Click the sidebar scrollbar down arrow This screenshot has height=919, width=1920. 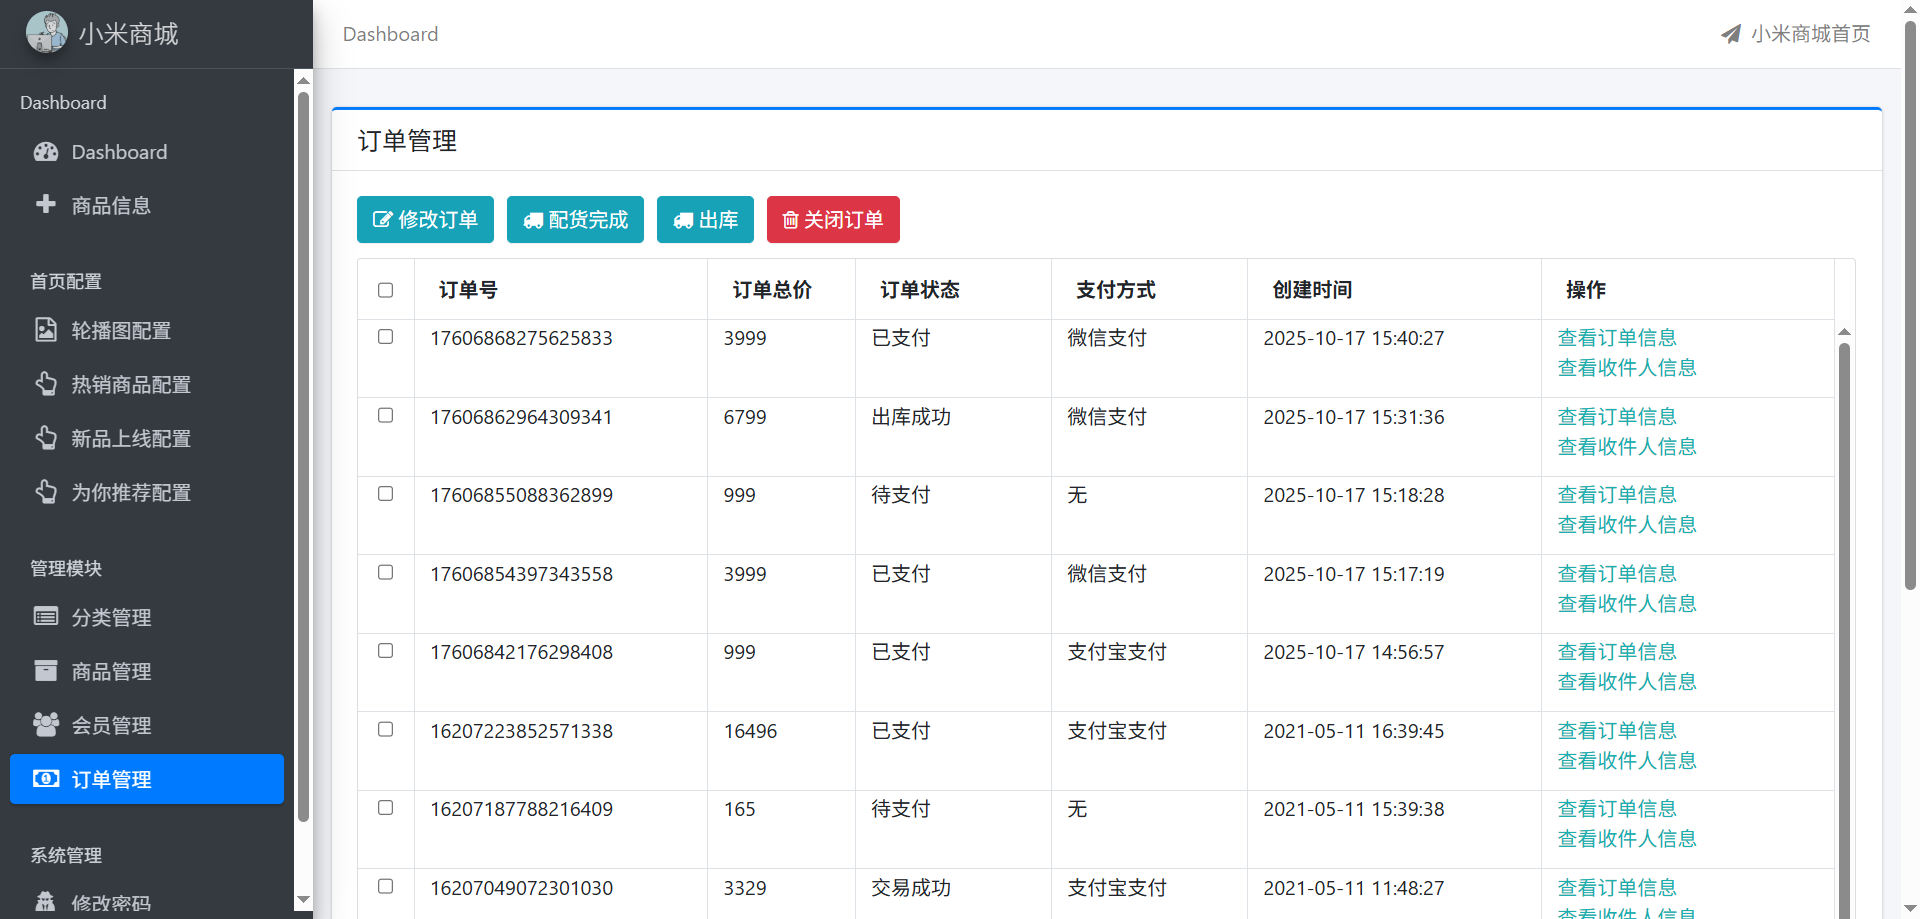click(304, 900)
